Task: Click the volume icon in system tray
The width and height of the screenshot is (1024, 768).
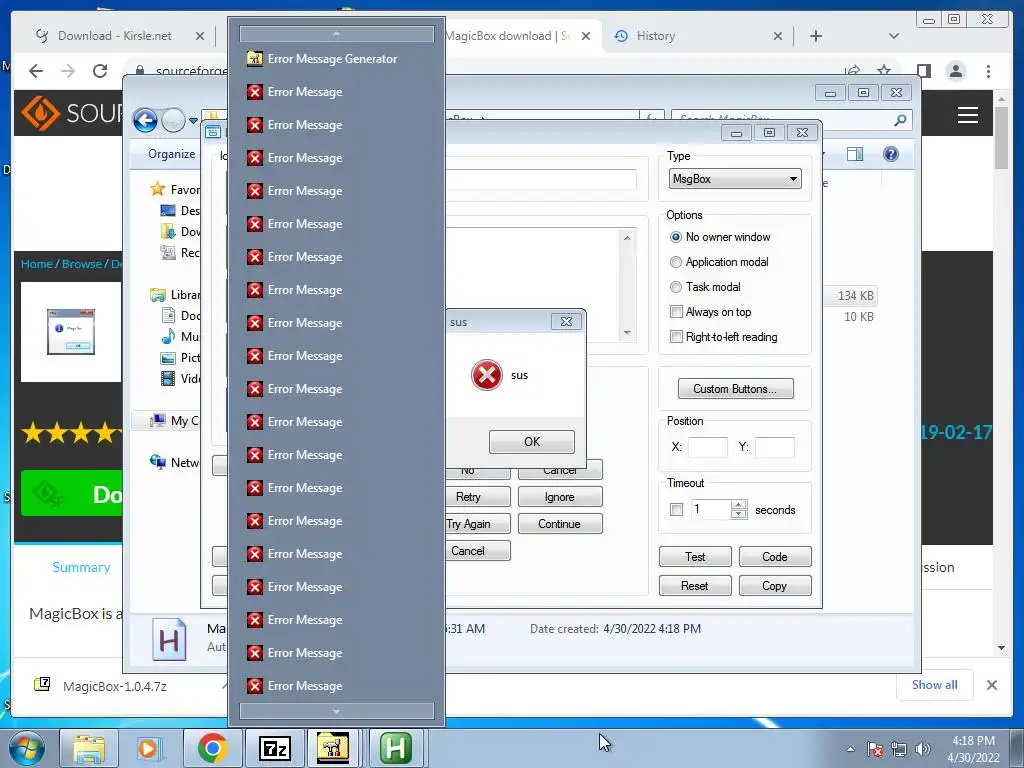Action: click(x=923, y=749)
